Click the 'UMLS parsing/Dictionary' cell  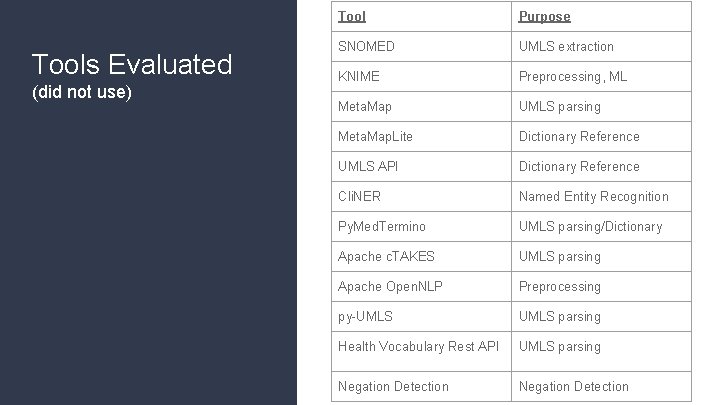tap(590, 226)
